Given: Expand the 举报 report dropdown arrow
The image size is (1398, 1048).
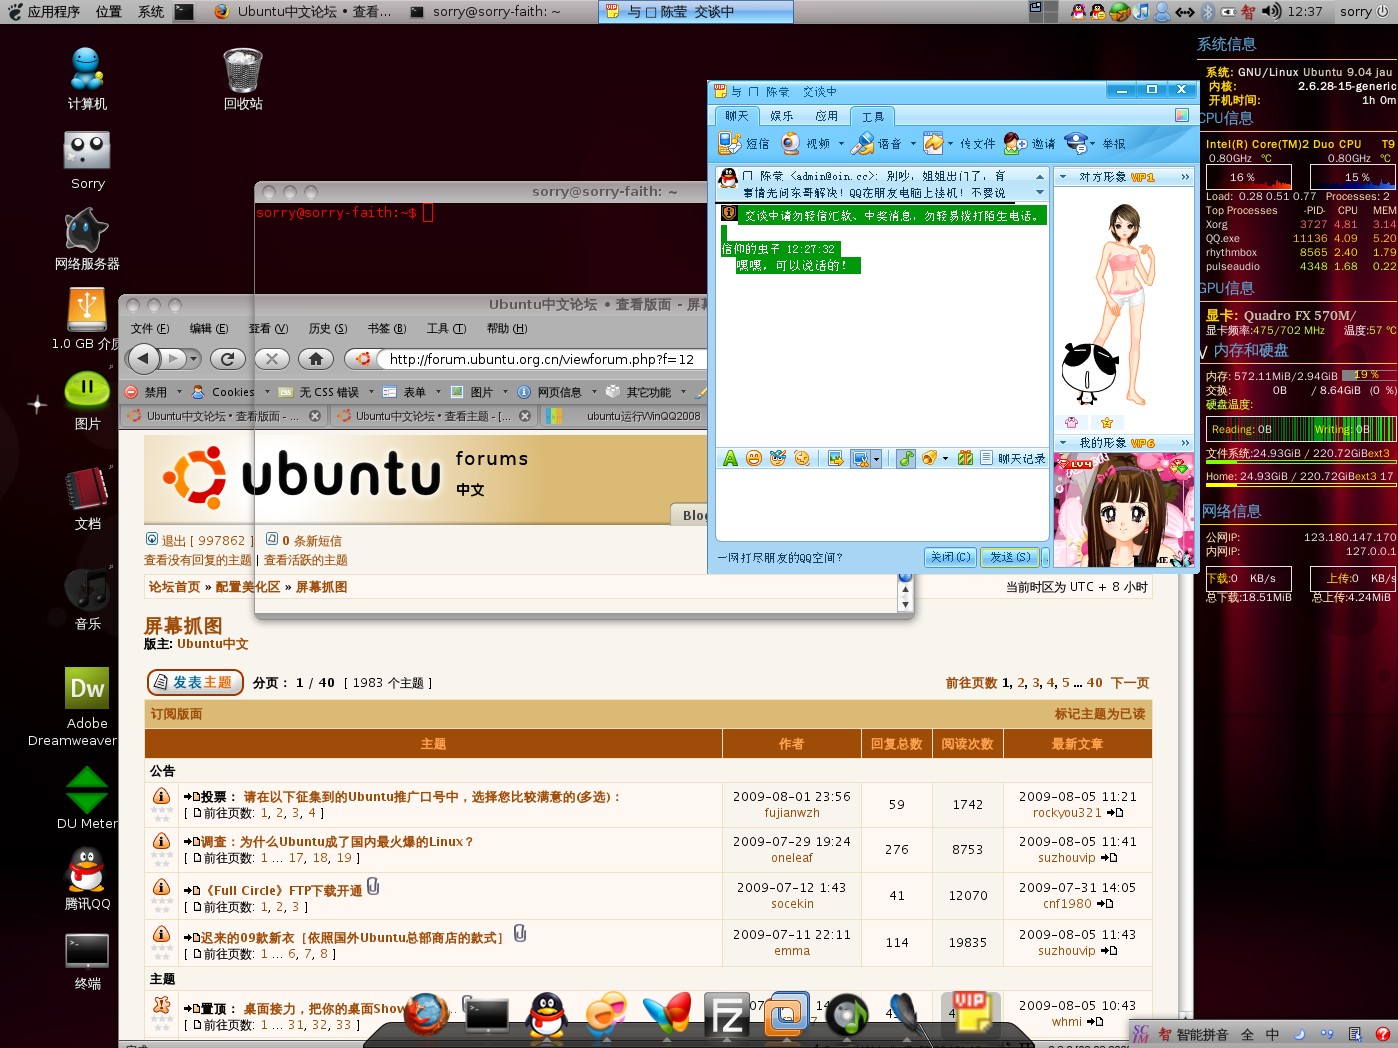Looking at the screenshot, I should click(1093, 144).
